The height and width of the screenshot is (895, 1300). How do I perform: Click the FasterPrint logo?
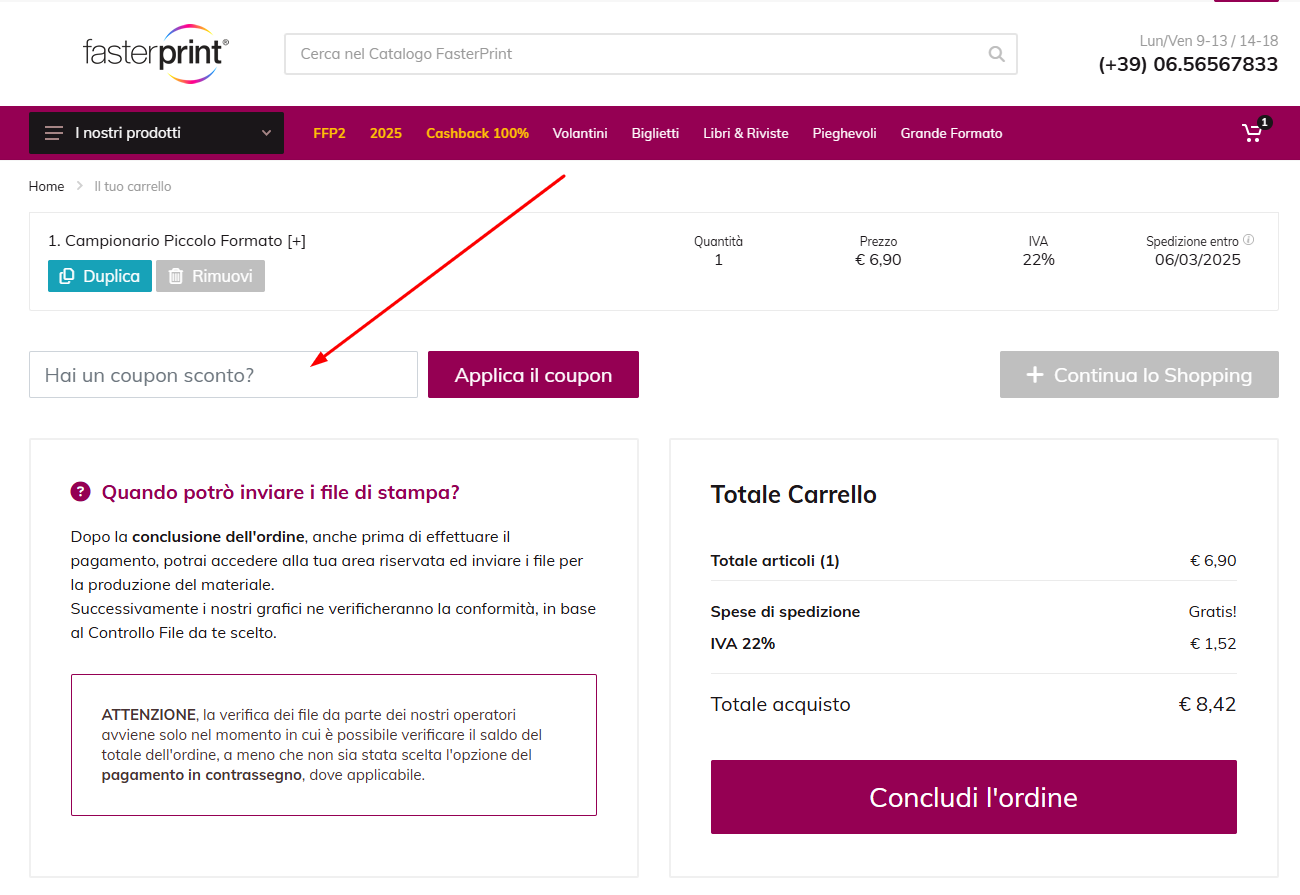point(155,53)
